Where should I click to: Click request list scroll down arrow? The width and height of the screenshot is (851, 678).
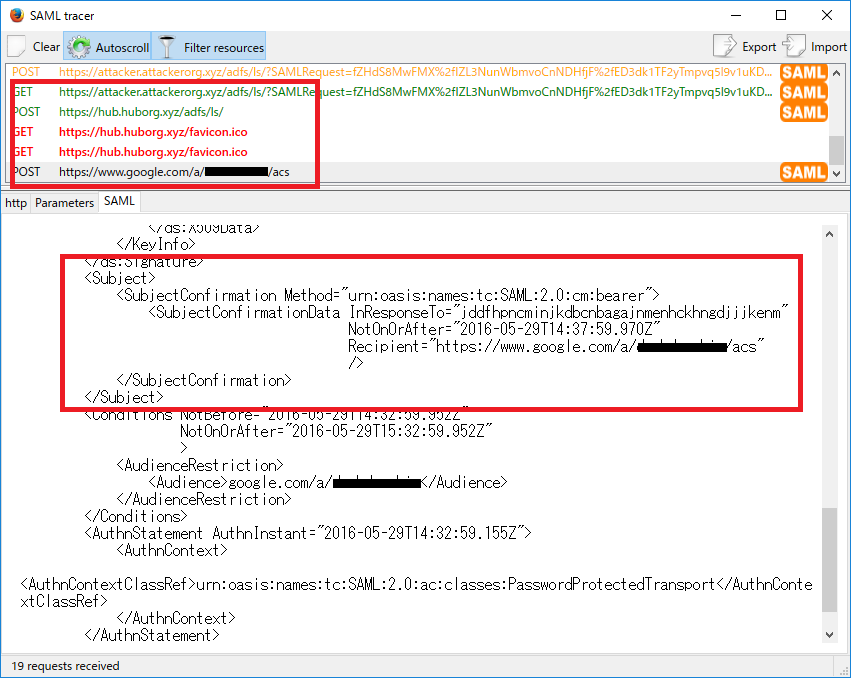coord(836,174)
